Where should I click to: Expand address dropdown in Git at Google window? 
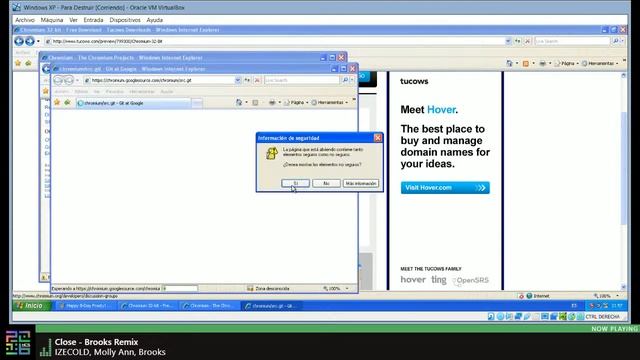[238, 80]
